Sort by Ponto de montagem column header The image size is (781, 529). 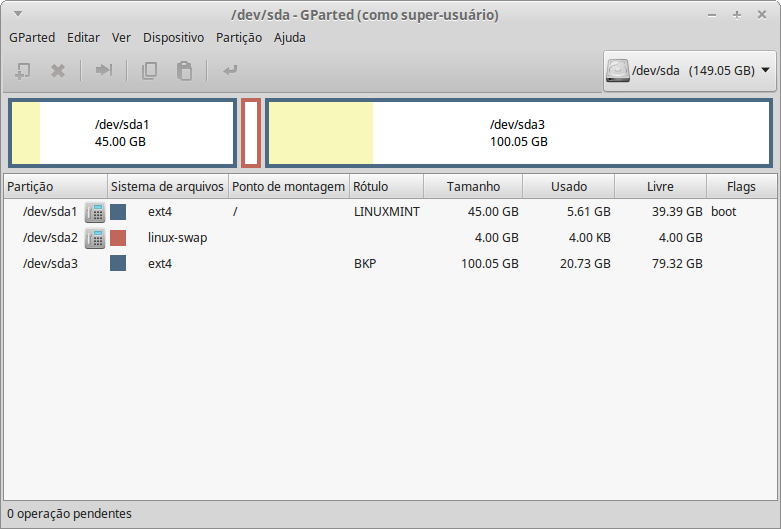coord(289,187)
